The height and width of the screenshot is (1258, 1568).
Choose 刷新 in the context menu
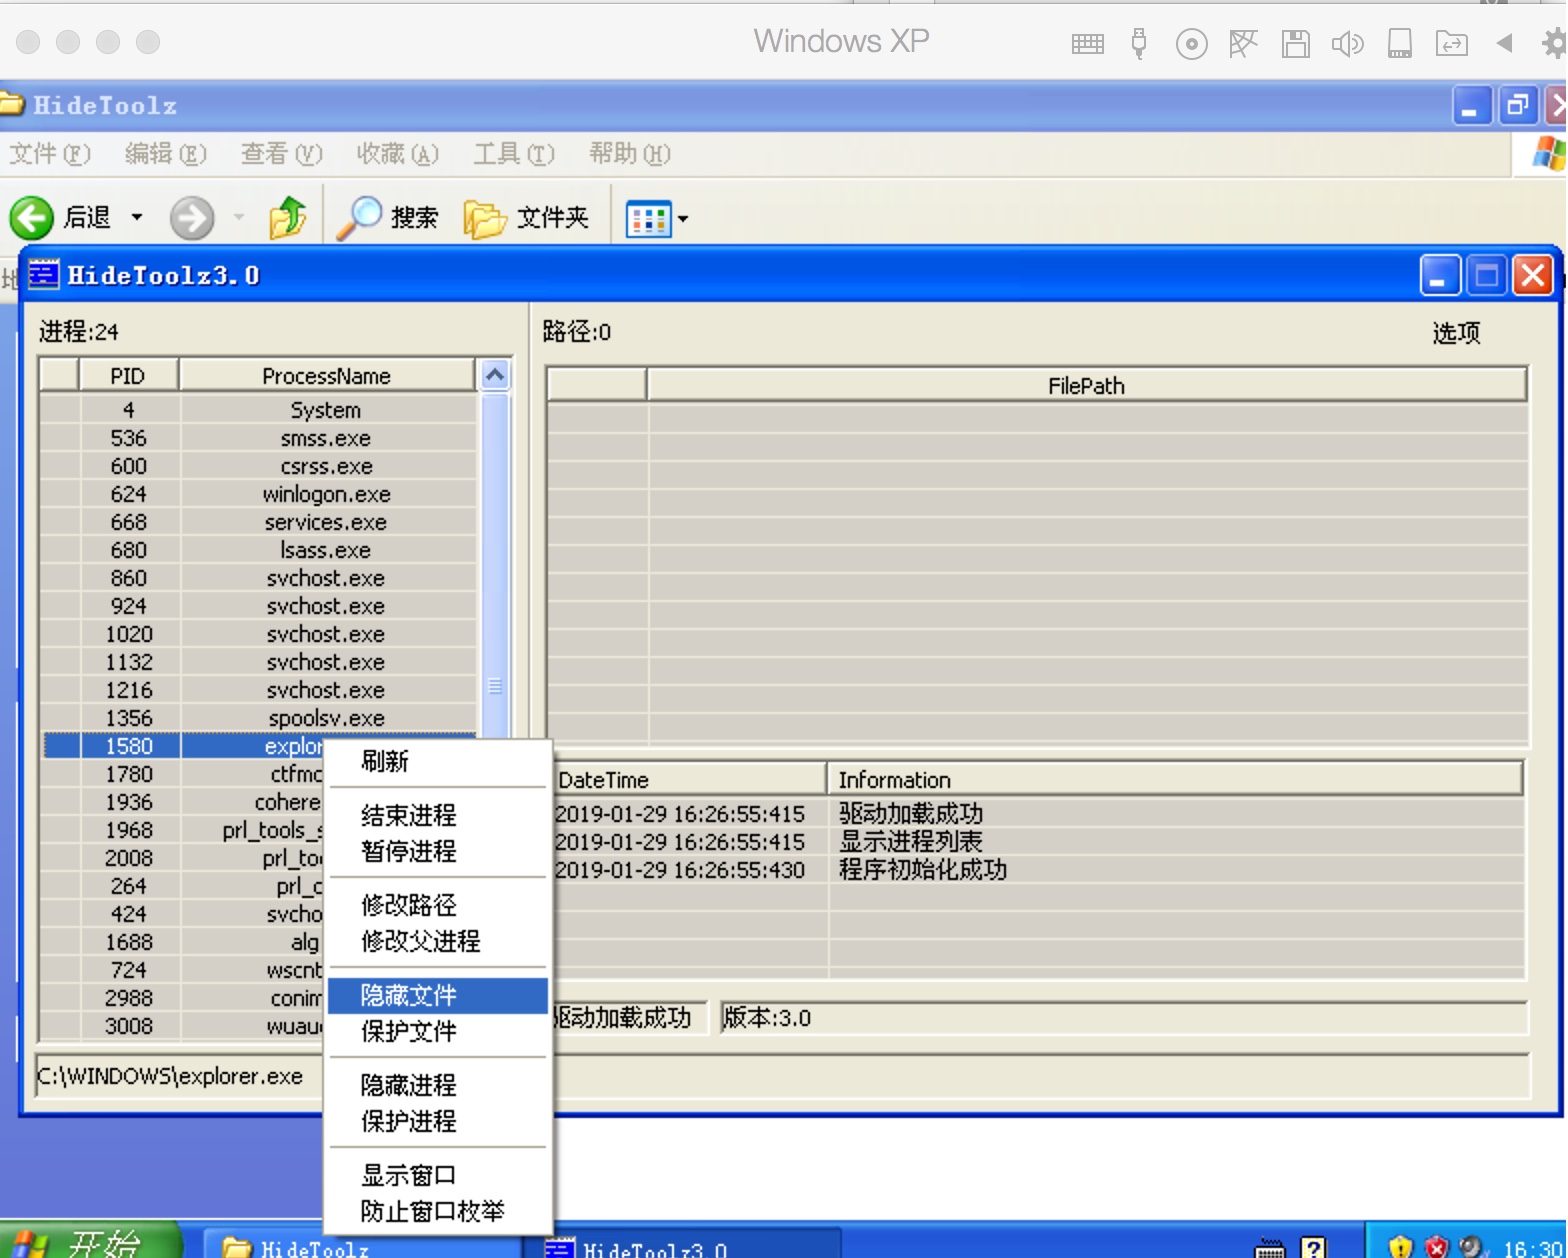[438, 761]
